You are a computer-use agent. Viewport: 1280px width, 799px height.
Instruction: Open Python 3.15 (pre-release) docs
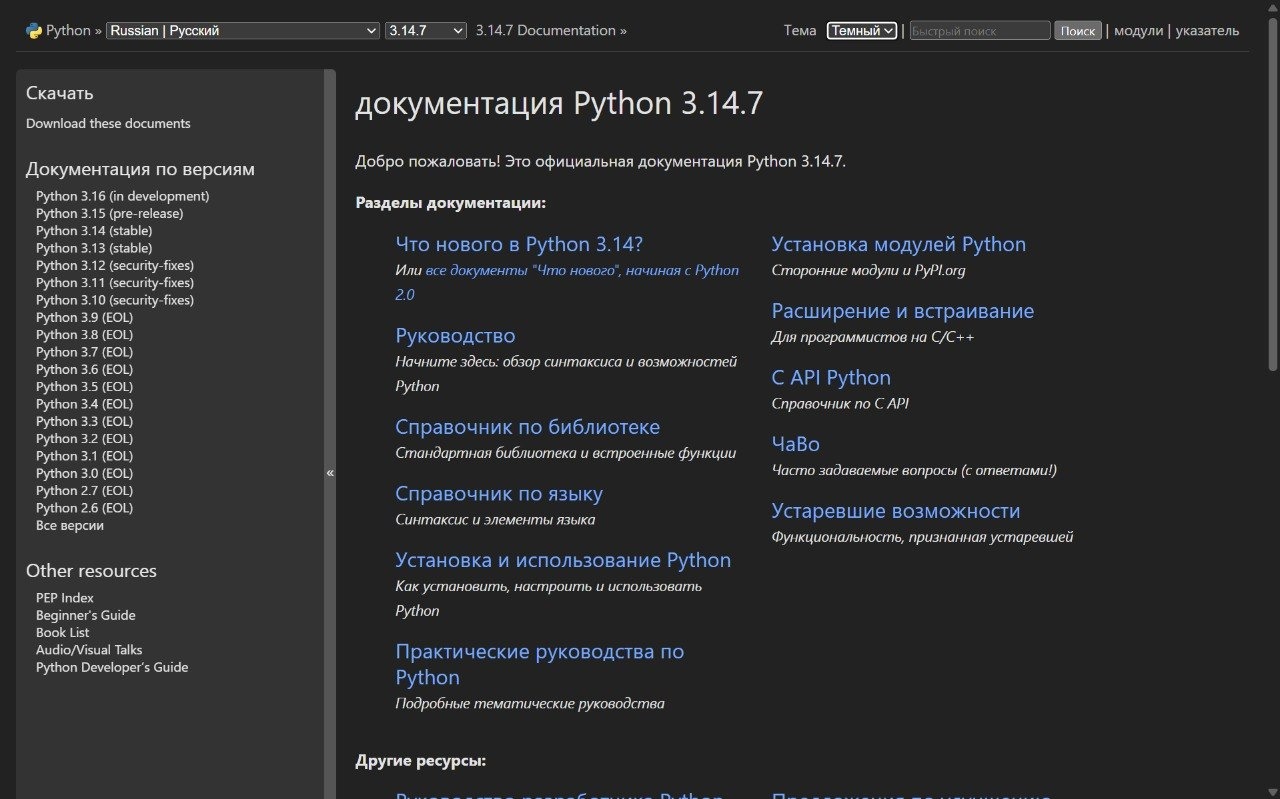click(x=110, y=214)
